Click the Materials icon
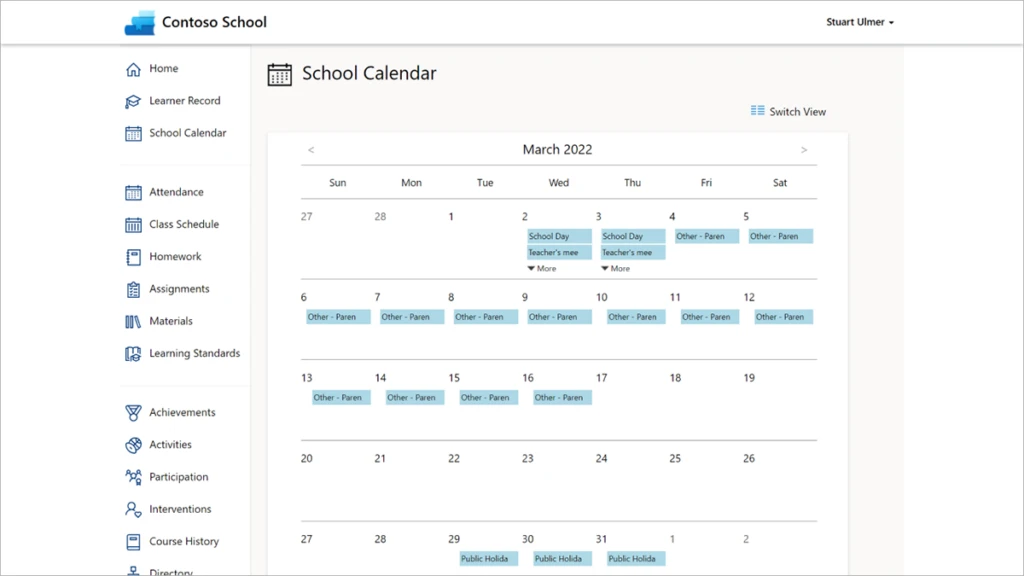 [133, 321]
